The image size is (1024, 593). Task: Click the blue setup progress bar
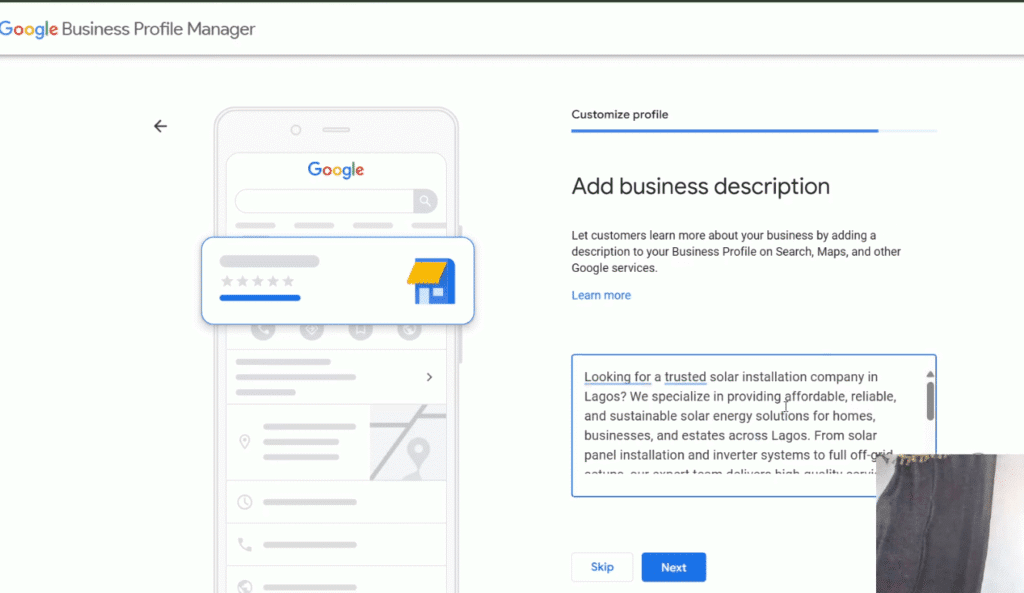pyautogui.click(x=724, y=131)
